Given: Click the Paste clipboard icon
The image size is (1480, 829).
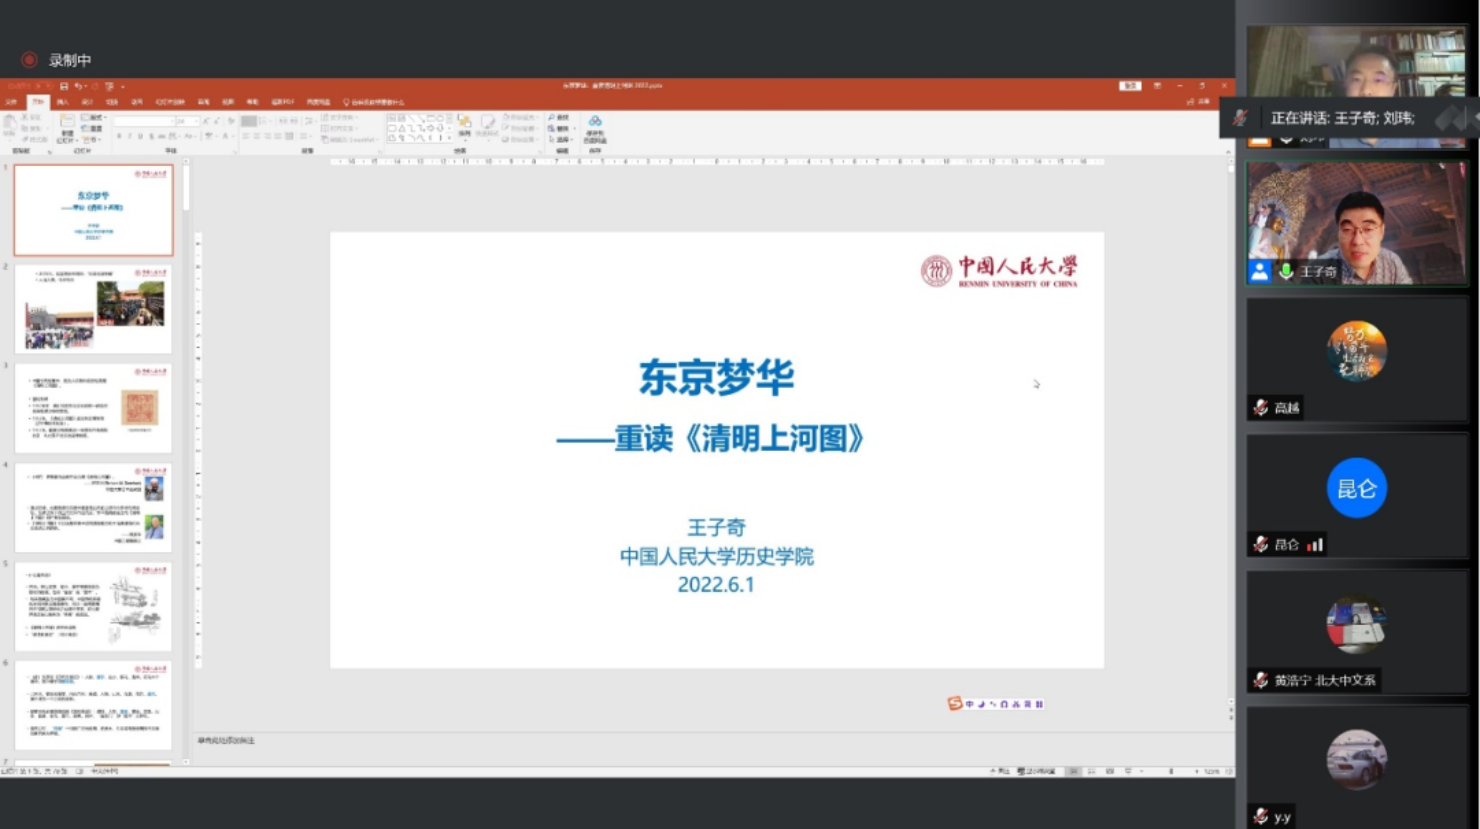Looking at the screenshot, I should tap(10, 123).
